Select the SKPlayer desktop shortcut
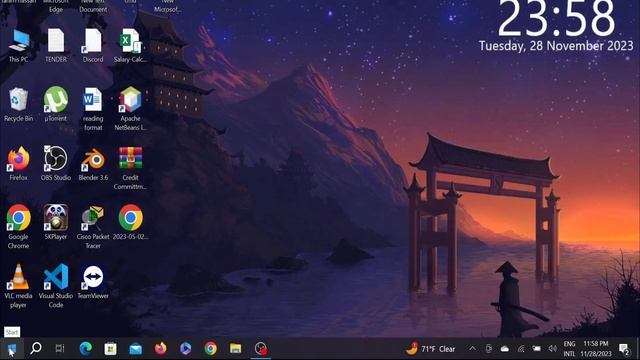 point(56,223)
